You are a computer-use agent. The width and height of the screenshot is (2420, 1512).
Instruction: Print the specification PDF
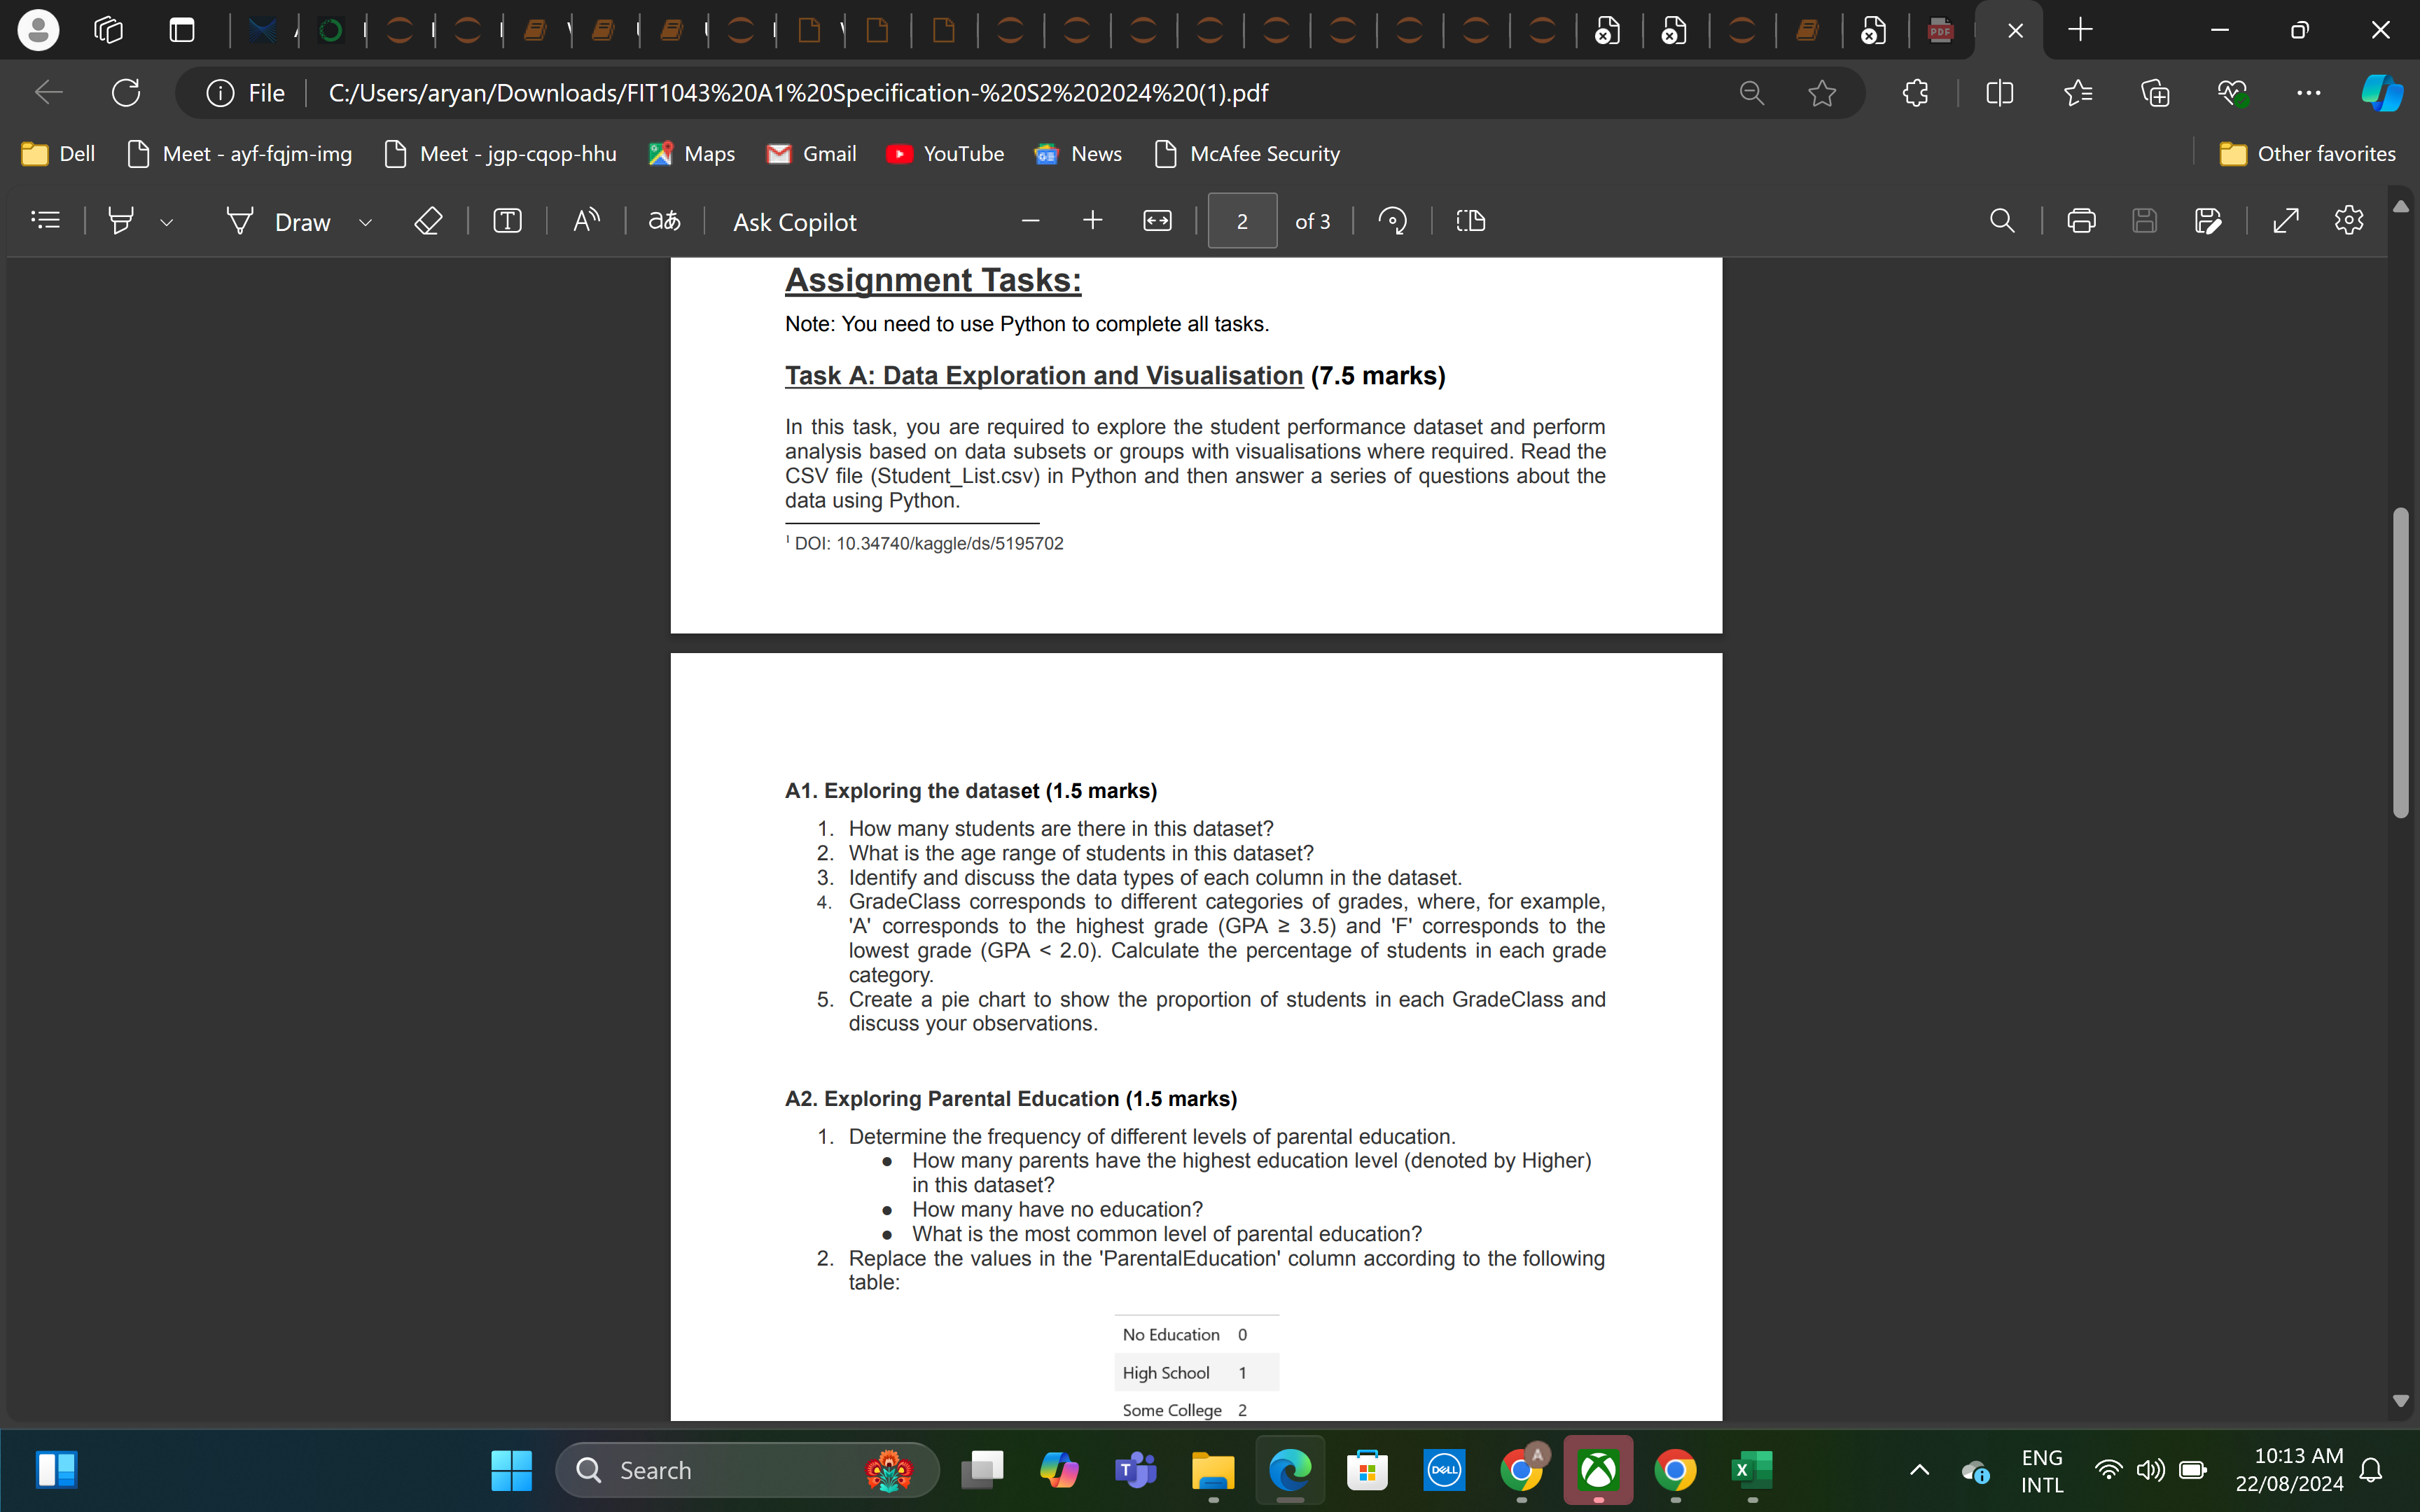[x=2081, y=220]
